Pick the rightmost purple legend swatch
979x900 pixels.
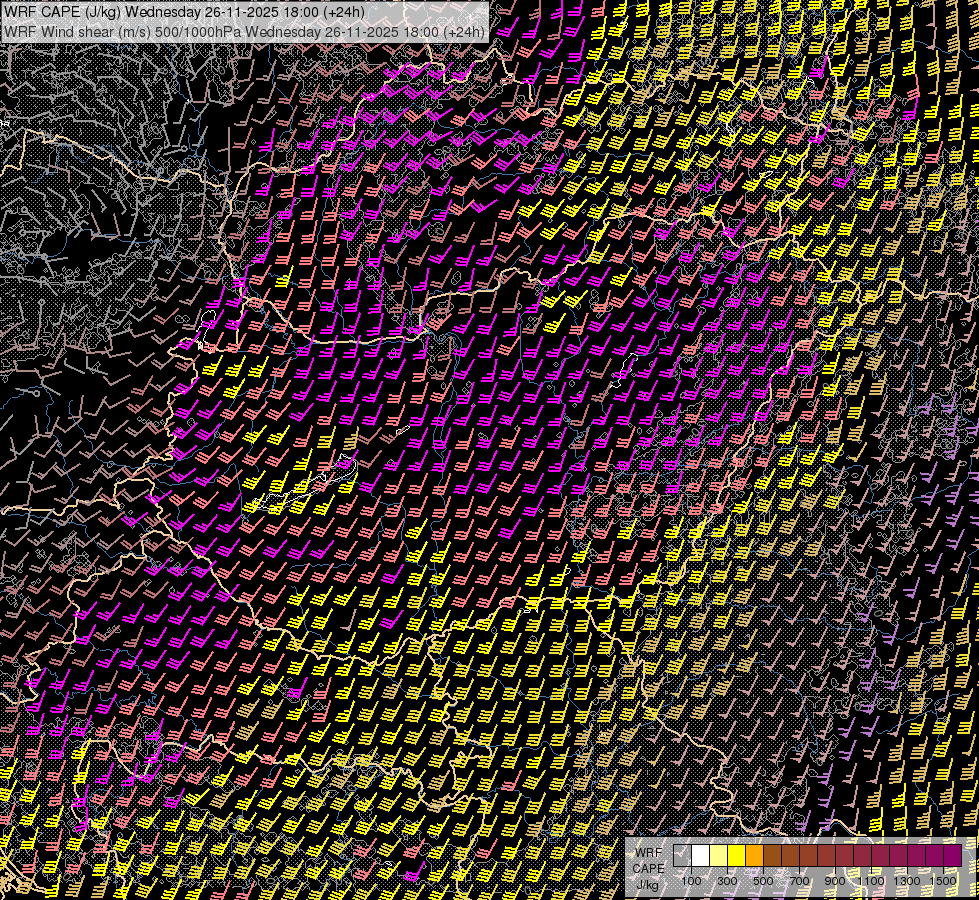pos(952,856)
